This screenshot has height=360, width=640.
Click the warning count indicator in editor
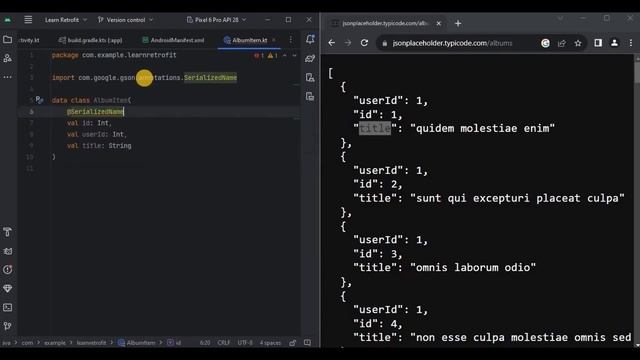click(x=272, y=55)
